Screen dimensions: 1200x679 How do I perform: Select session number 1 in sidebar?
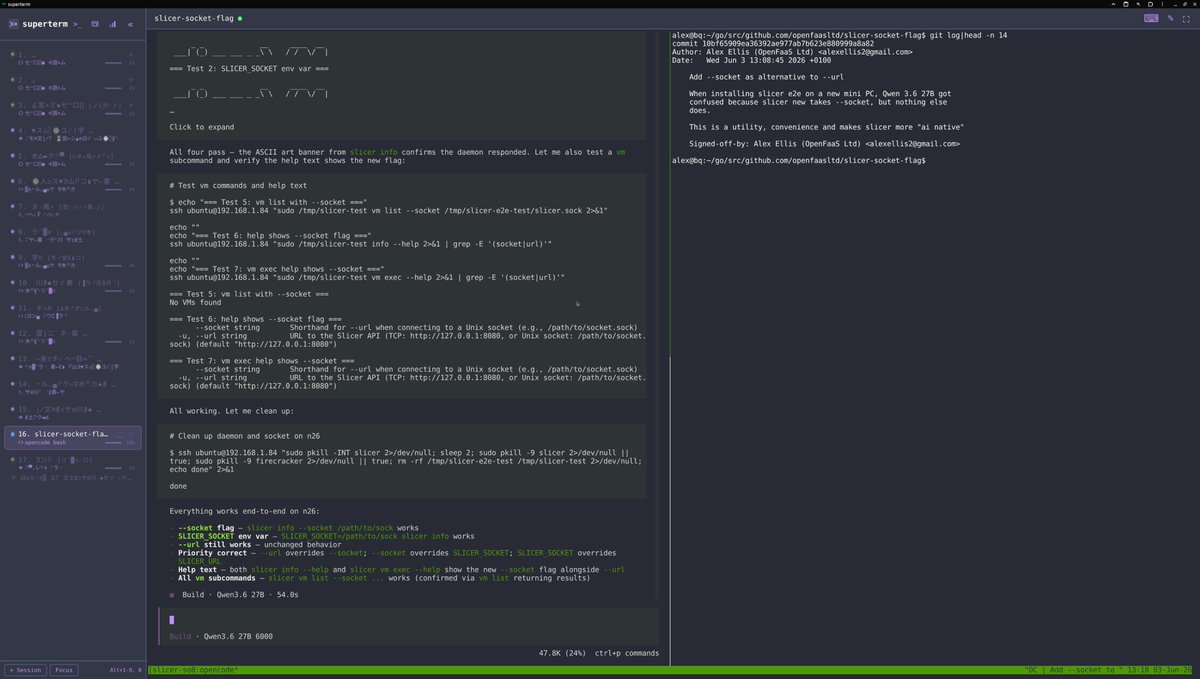coord(73,57)
